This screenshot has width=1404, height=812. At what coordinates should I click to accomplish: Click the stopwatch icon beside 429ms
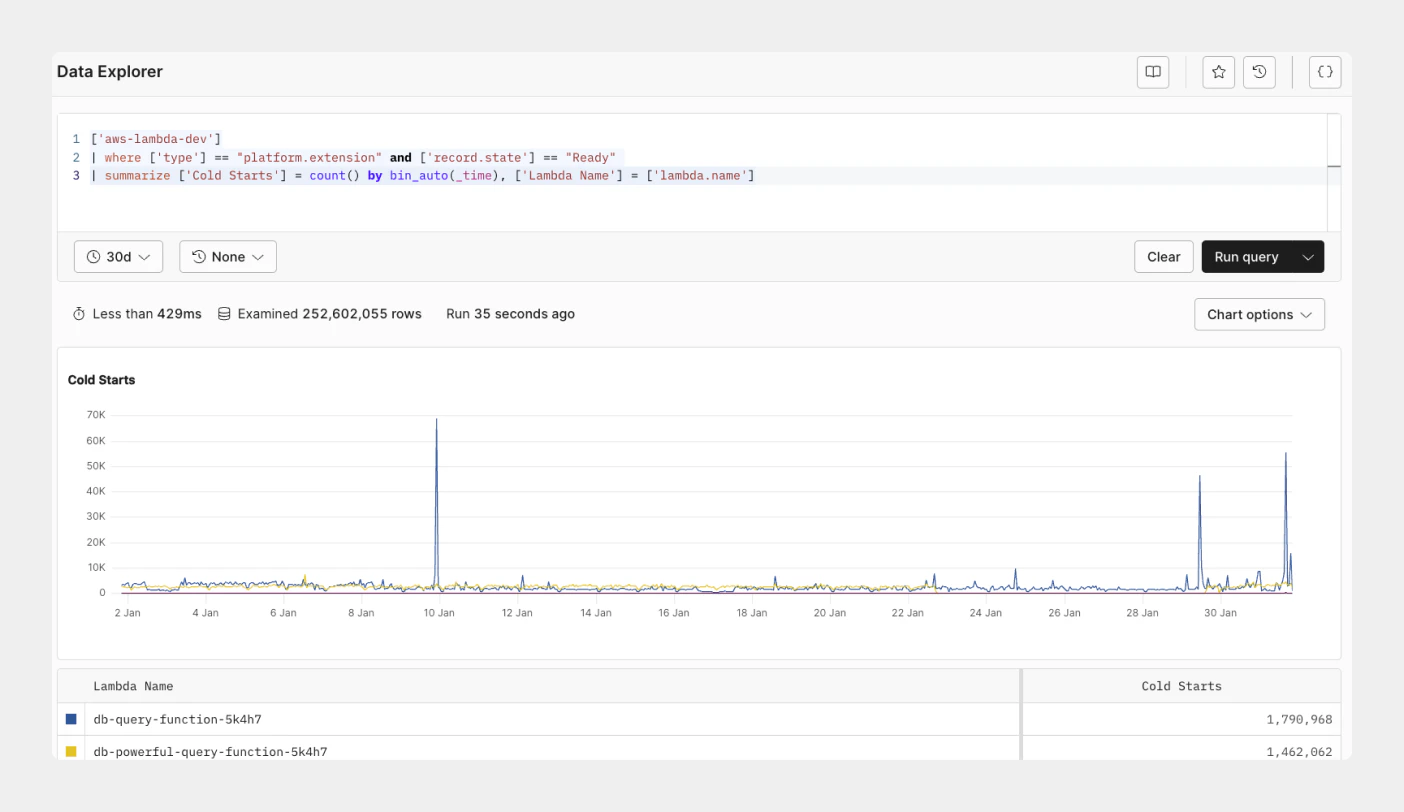click(x=79, y=313)
